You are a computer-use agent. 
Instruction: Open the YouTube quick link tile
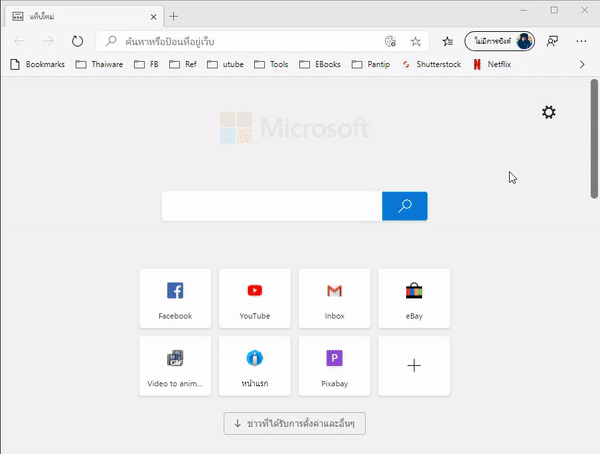[x=255, y=299]
